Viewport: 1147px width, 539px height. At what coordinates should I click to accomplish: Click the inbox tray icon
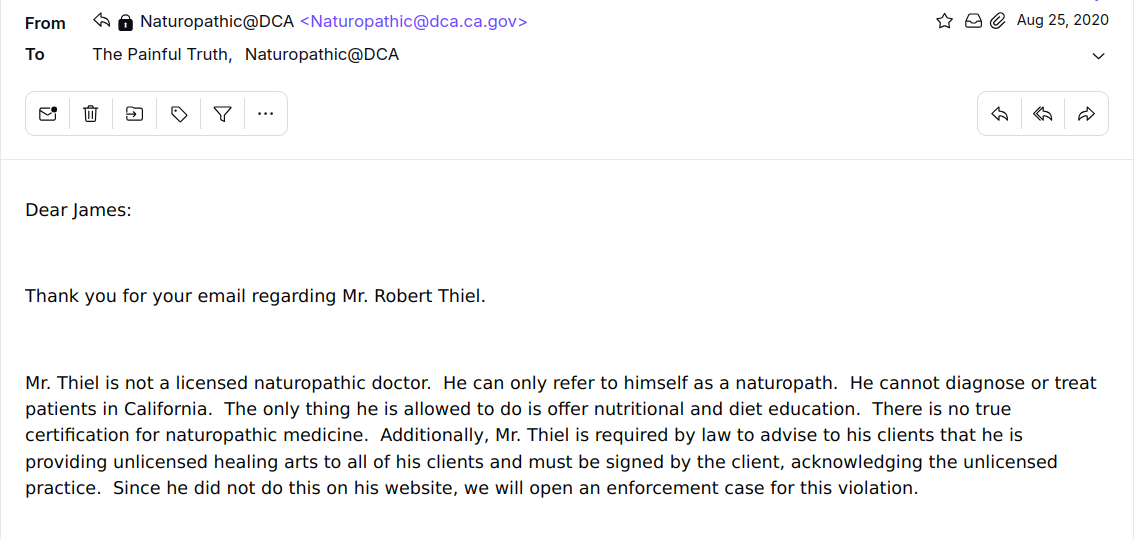point(973,21)
